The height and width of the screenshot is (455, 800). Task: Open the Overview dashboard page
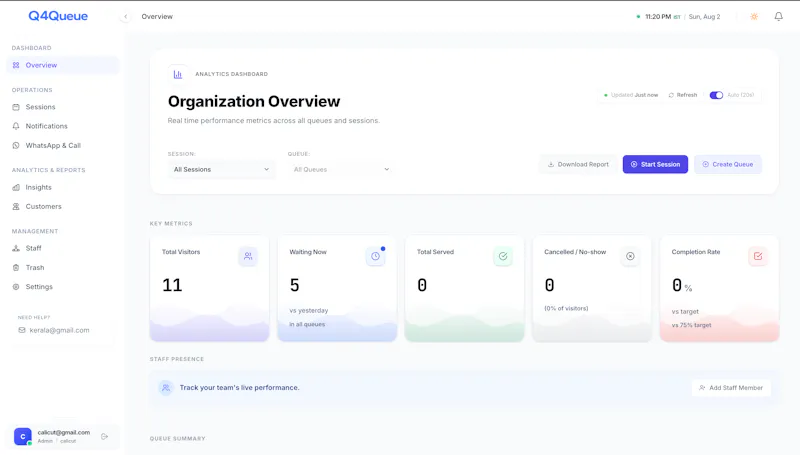point(63,65)
